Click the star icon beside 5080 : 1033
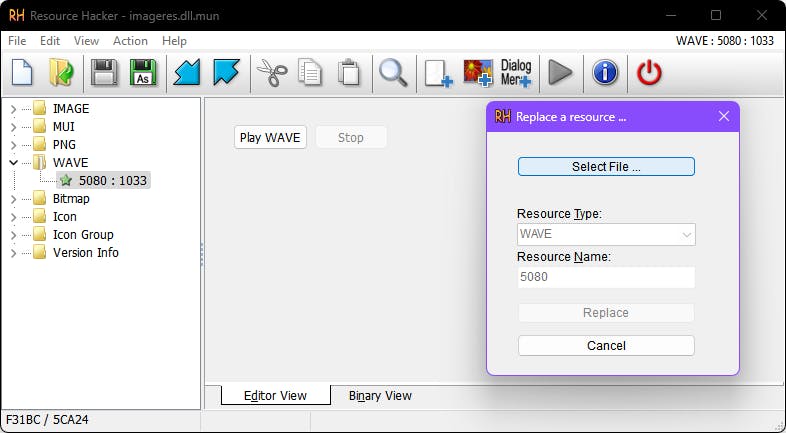 coord(66,180)
